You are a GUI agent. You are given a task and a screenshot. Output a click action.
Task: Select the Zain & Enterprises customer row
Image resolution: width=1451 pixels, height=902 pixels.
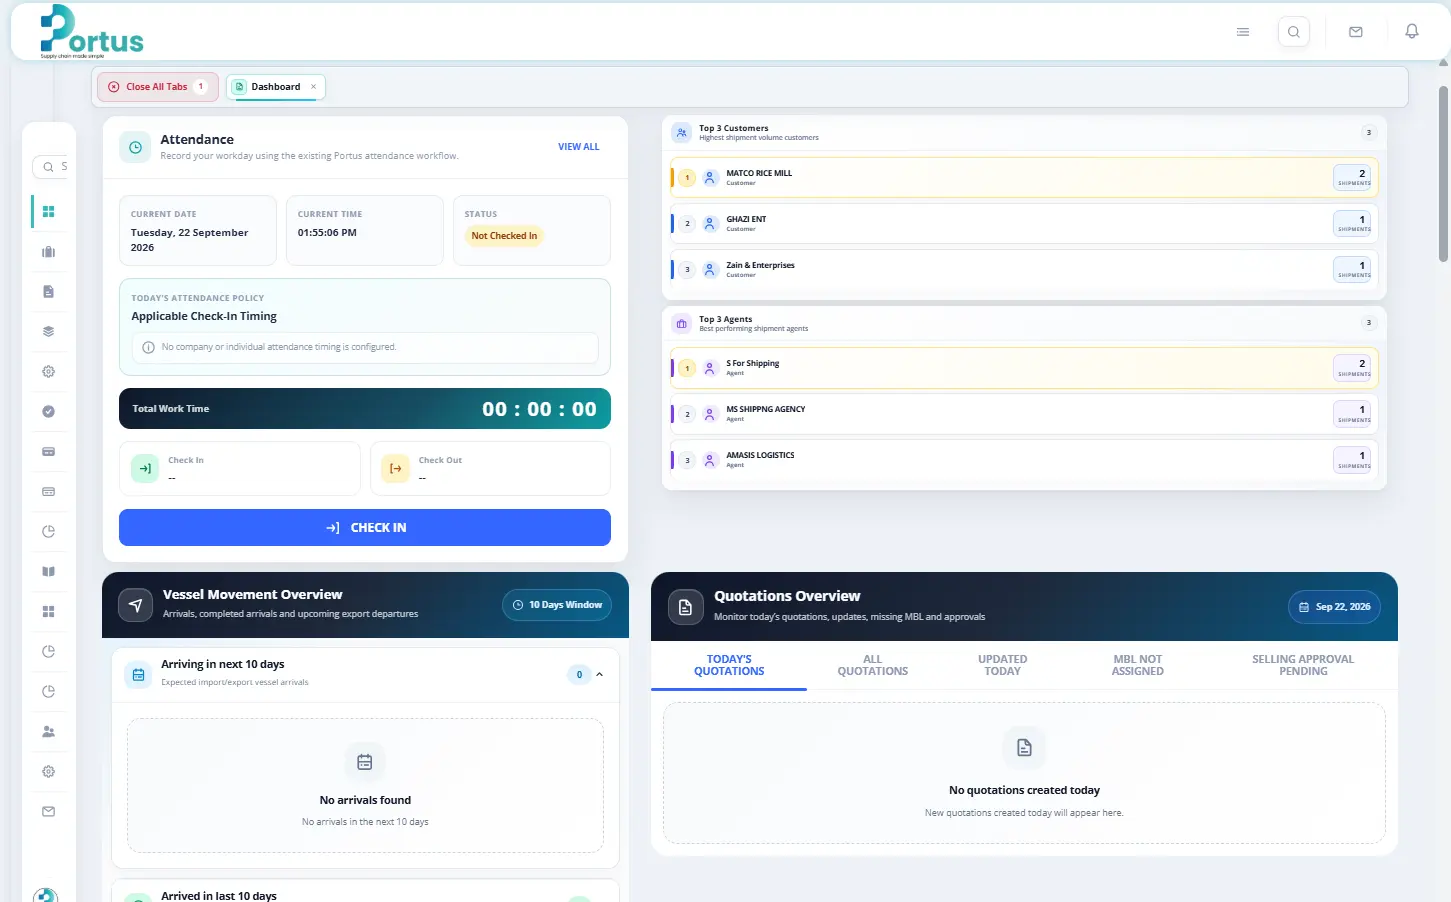[x=1024, y=270]
